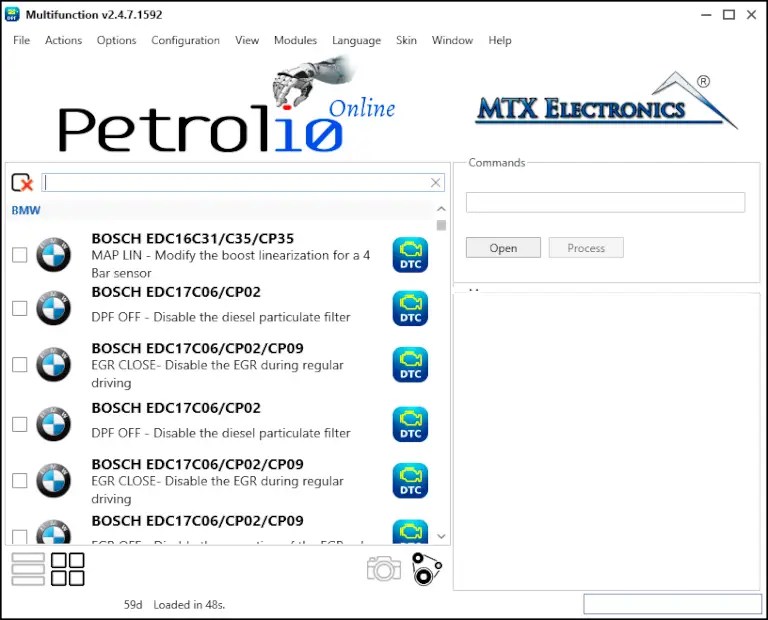Switch to list view layout icon
This screenshot has height=620, width=768.
click(28, 569)
